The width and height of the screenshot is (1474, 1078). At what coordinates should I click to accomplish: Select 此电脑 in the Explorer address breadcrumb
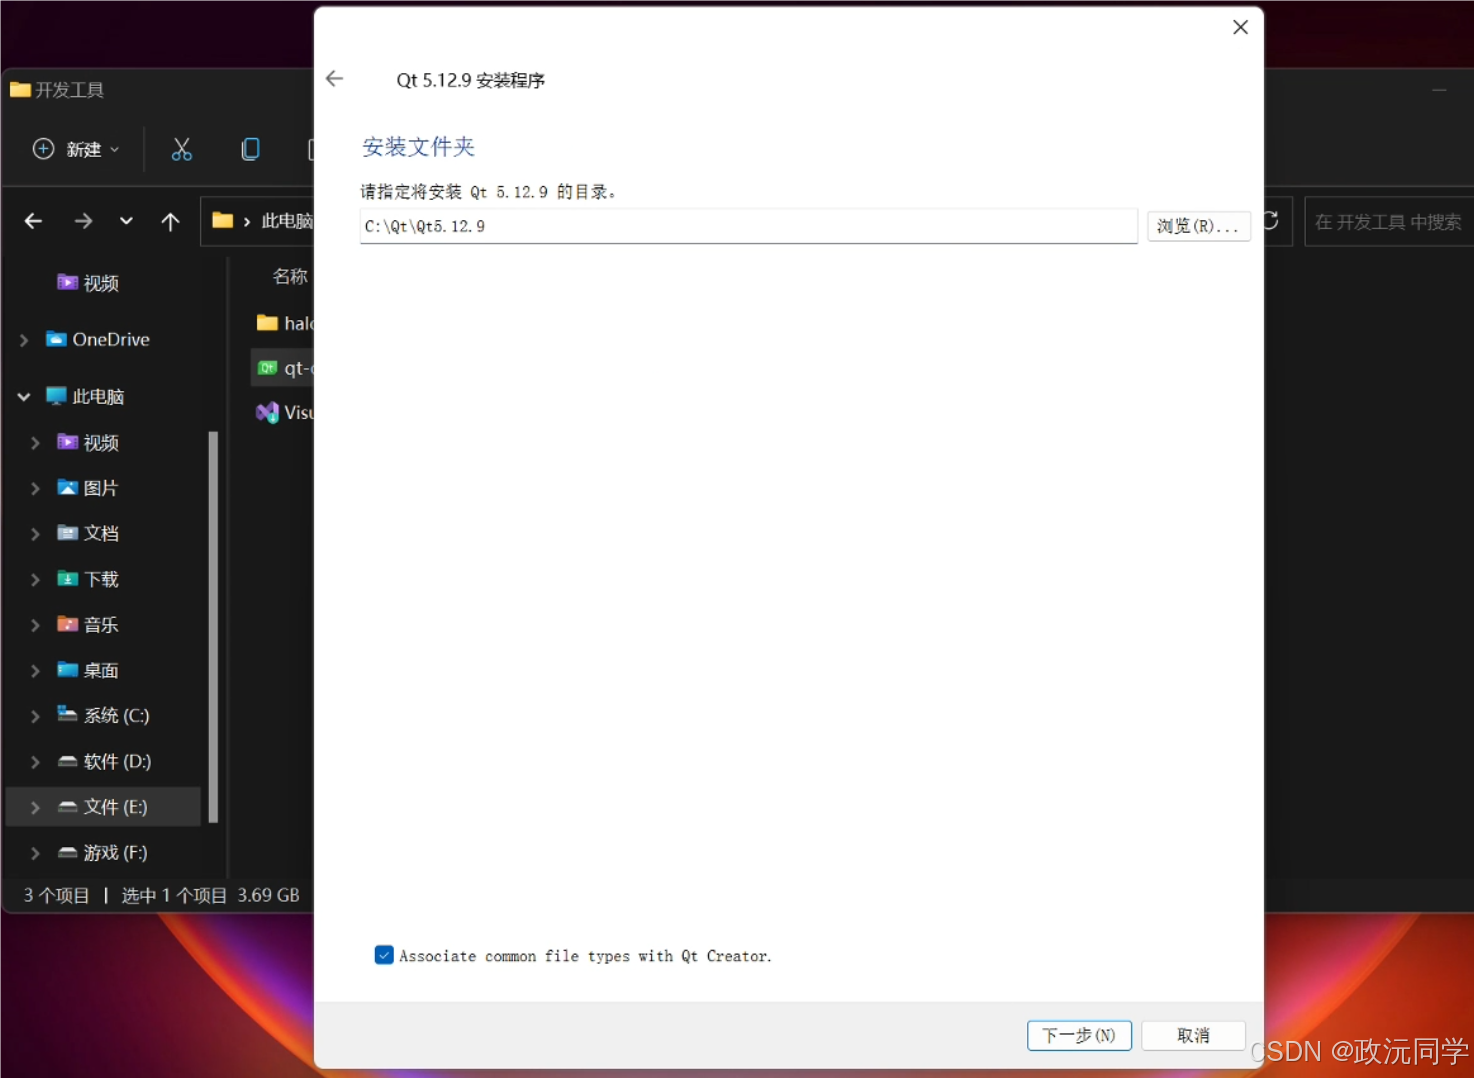point(286,221)
